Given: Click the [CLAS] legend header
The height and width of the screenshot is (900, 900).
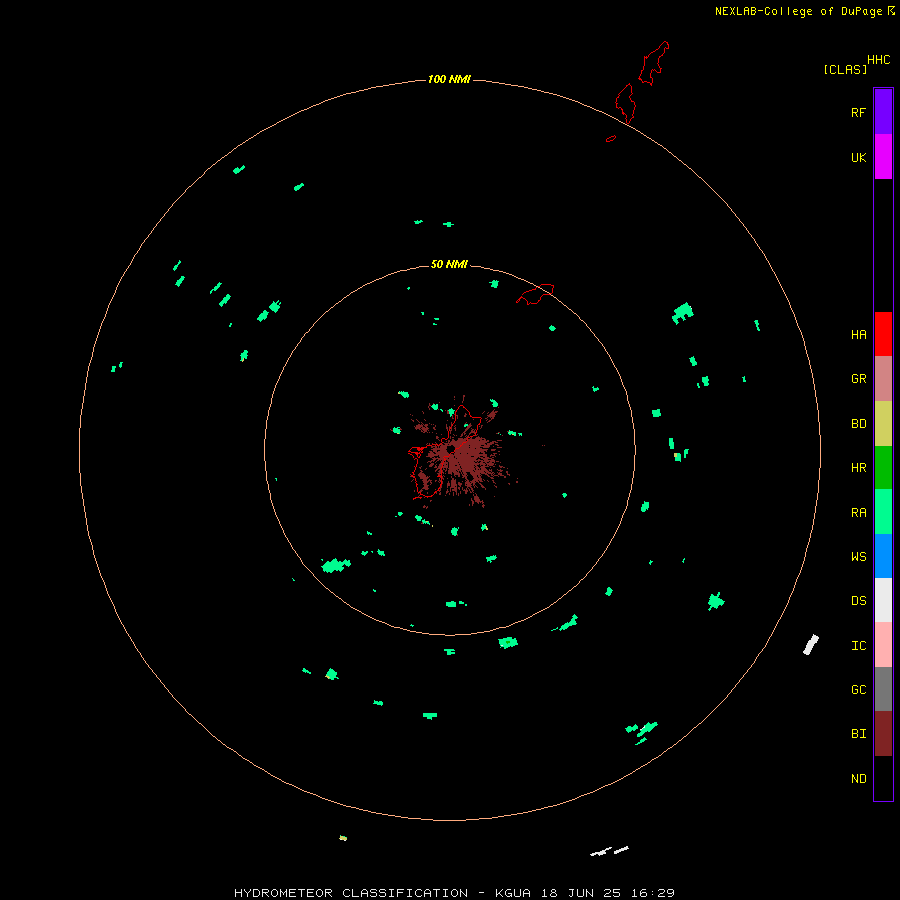Looking at the screenshot, I should click(845, 69).
